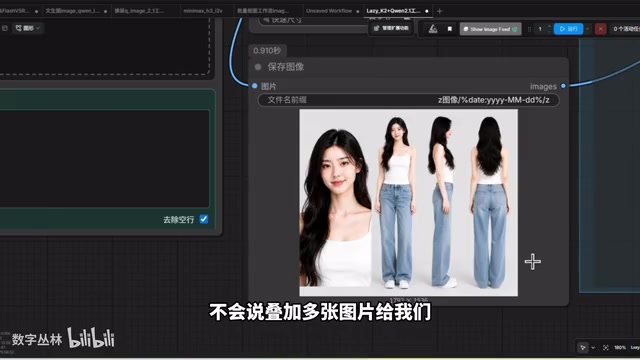Open the ComfyUI Manager triangle icon
Viewport: 640px width, 360px height.
433,29
